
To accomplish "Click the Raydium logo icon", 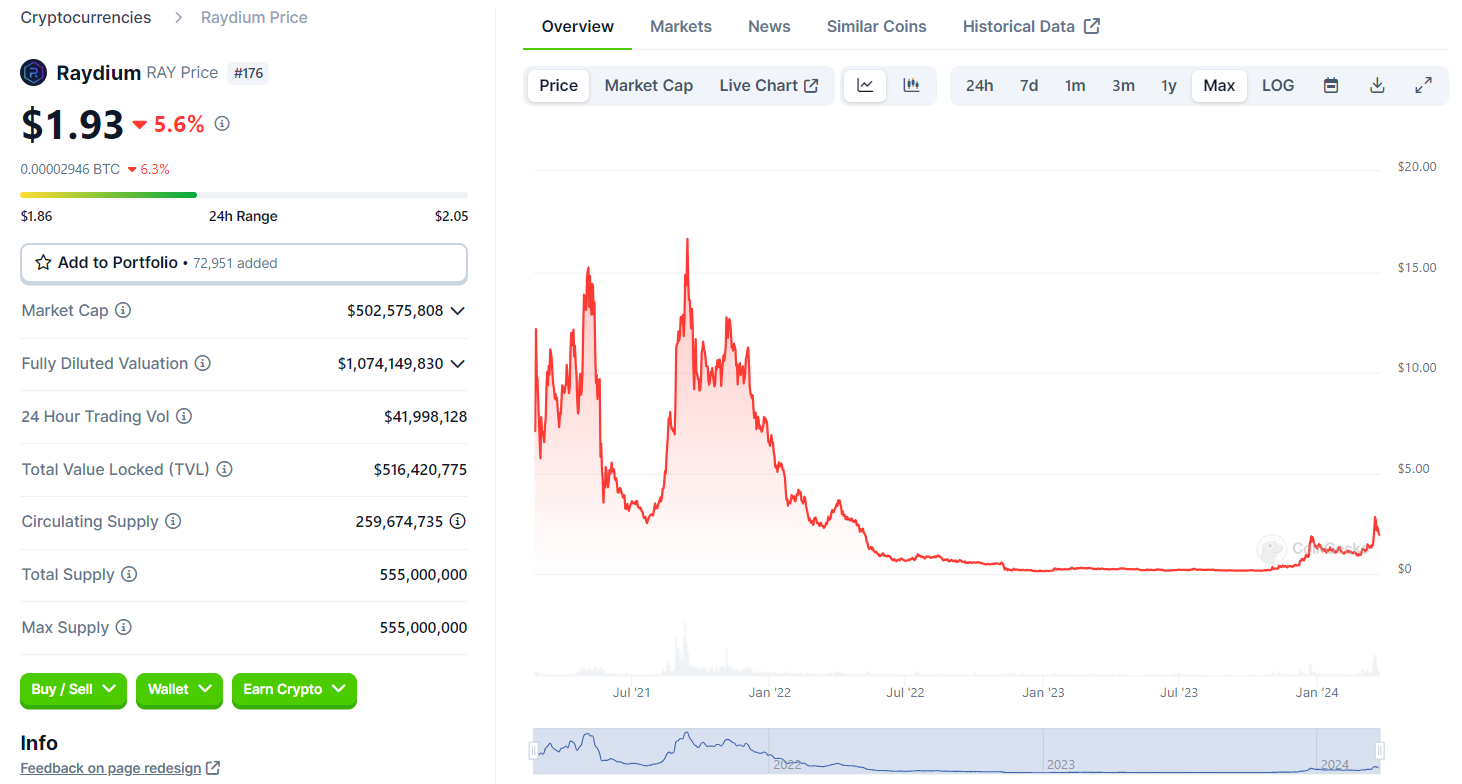I will pos(33,72).
